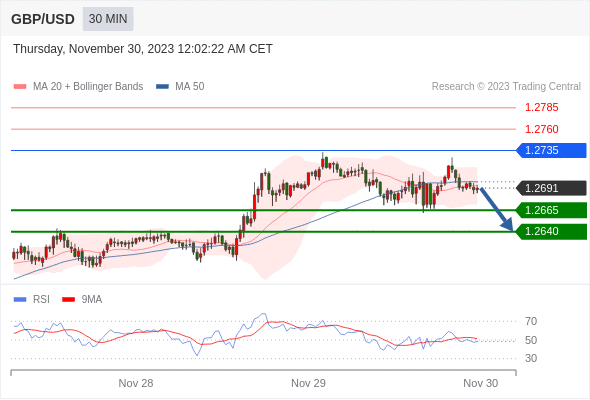Click the 9MA legend label
Viewport: 590px width, 400px height.
[92, 300]
